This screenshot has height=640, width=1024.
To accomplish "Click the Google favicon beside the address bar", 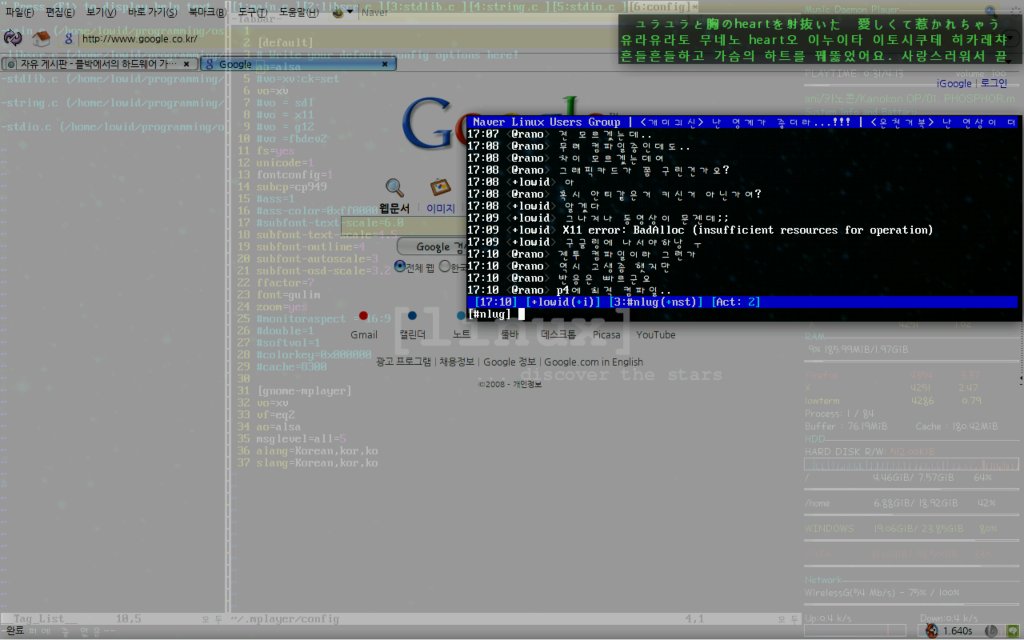I will (69, 39).
